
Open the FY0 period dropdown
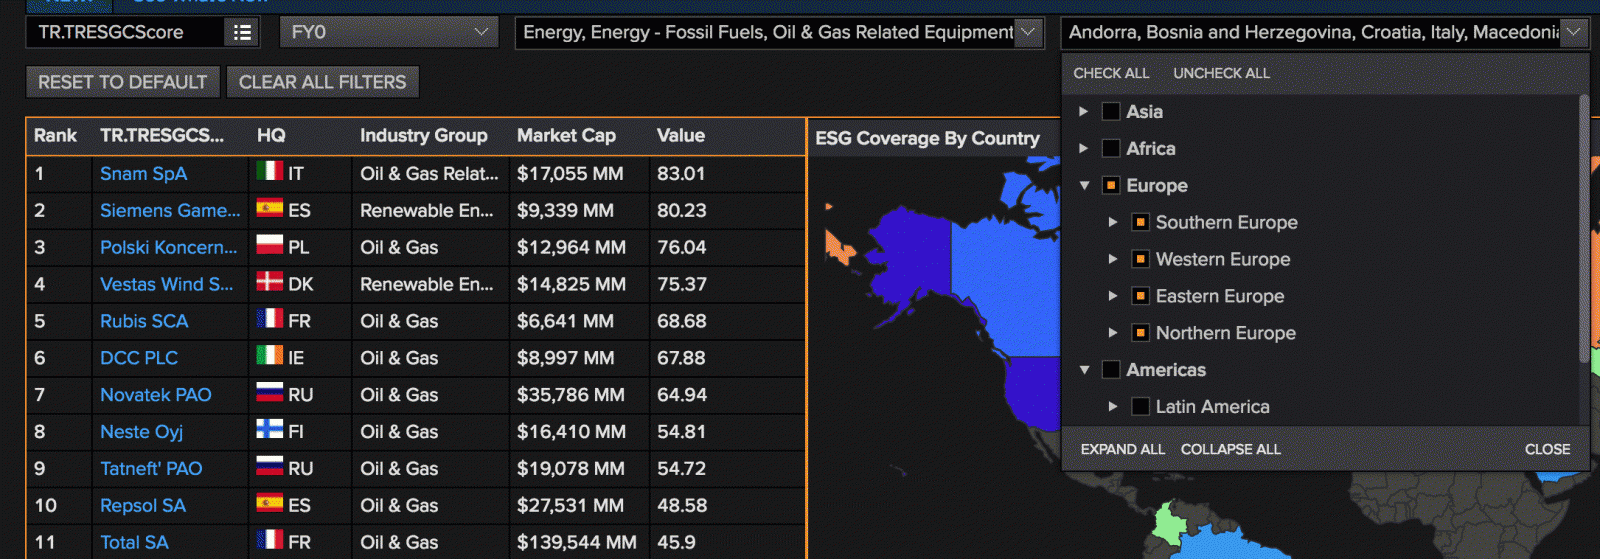(x=389, y=32)
